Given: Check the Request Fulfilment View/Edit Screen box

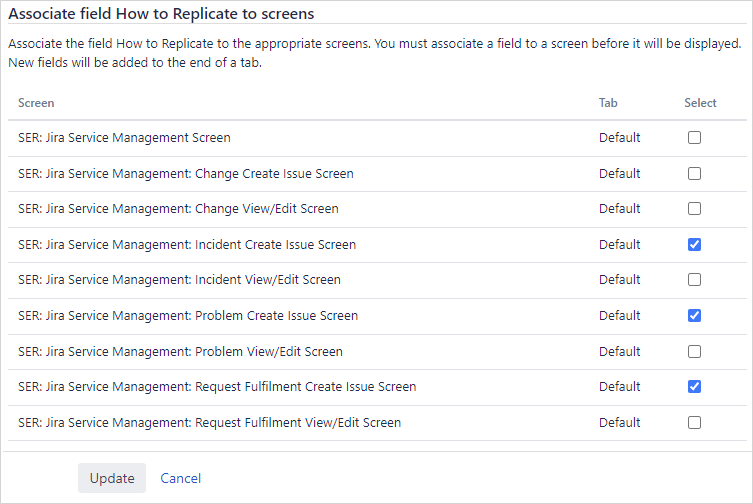Looking at the screenshot, I should click(x=694, y=422).
